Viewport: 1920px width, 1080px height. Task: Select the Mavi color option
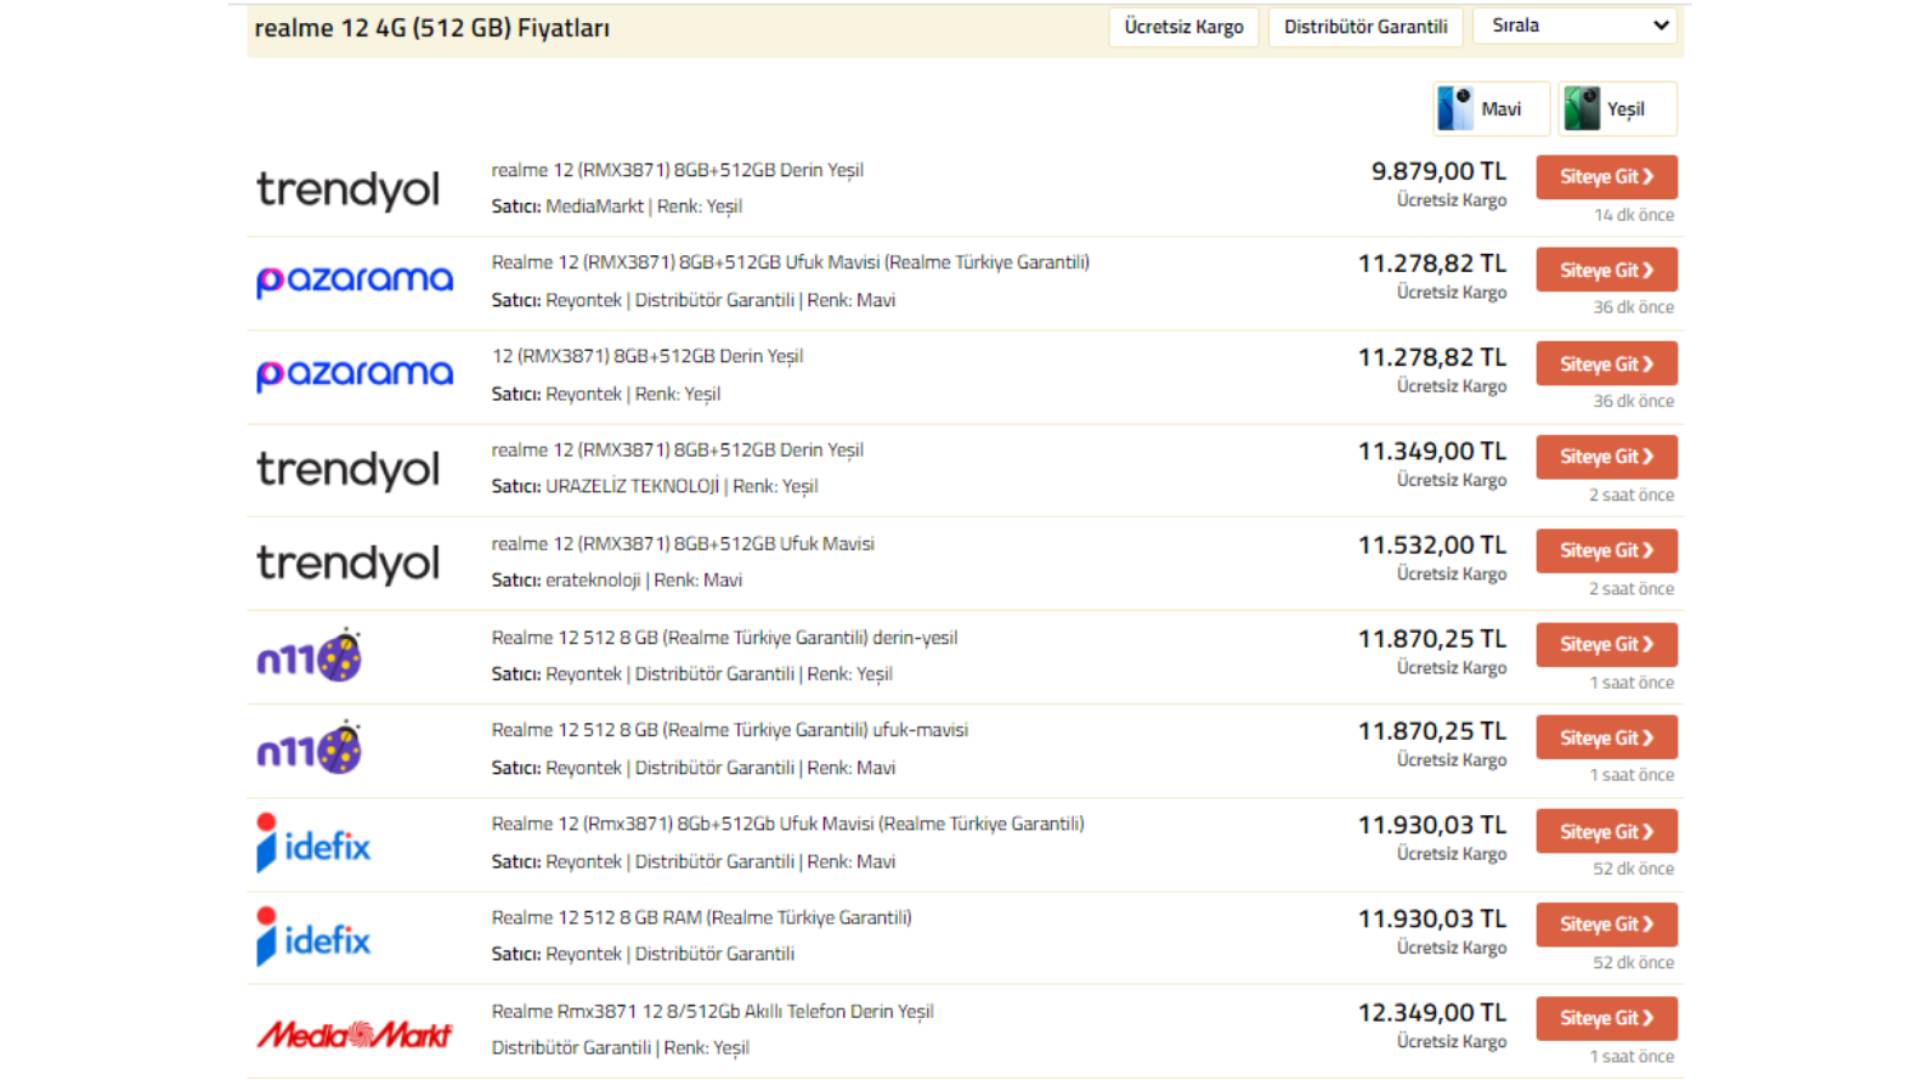pyautogui.click(x=1491, y=108)
